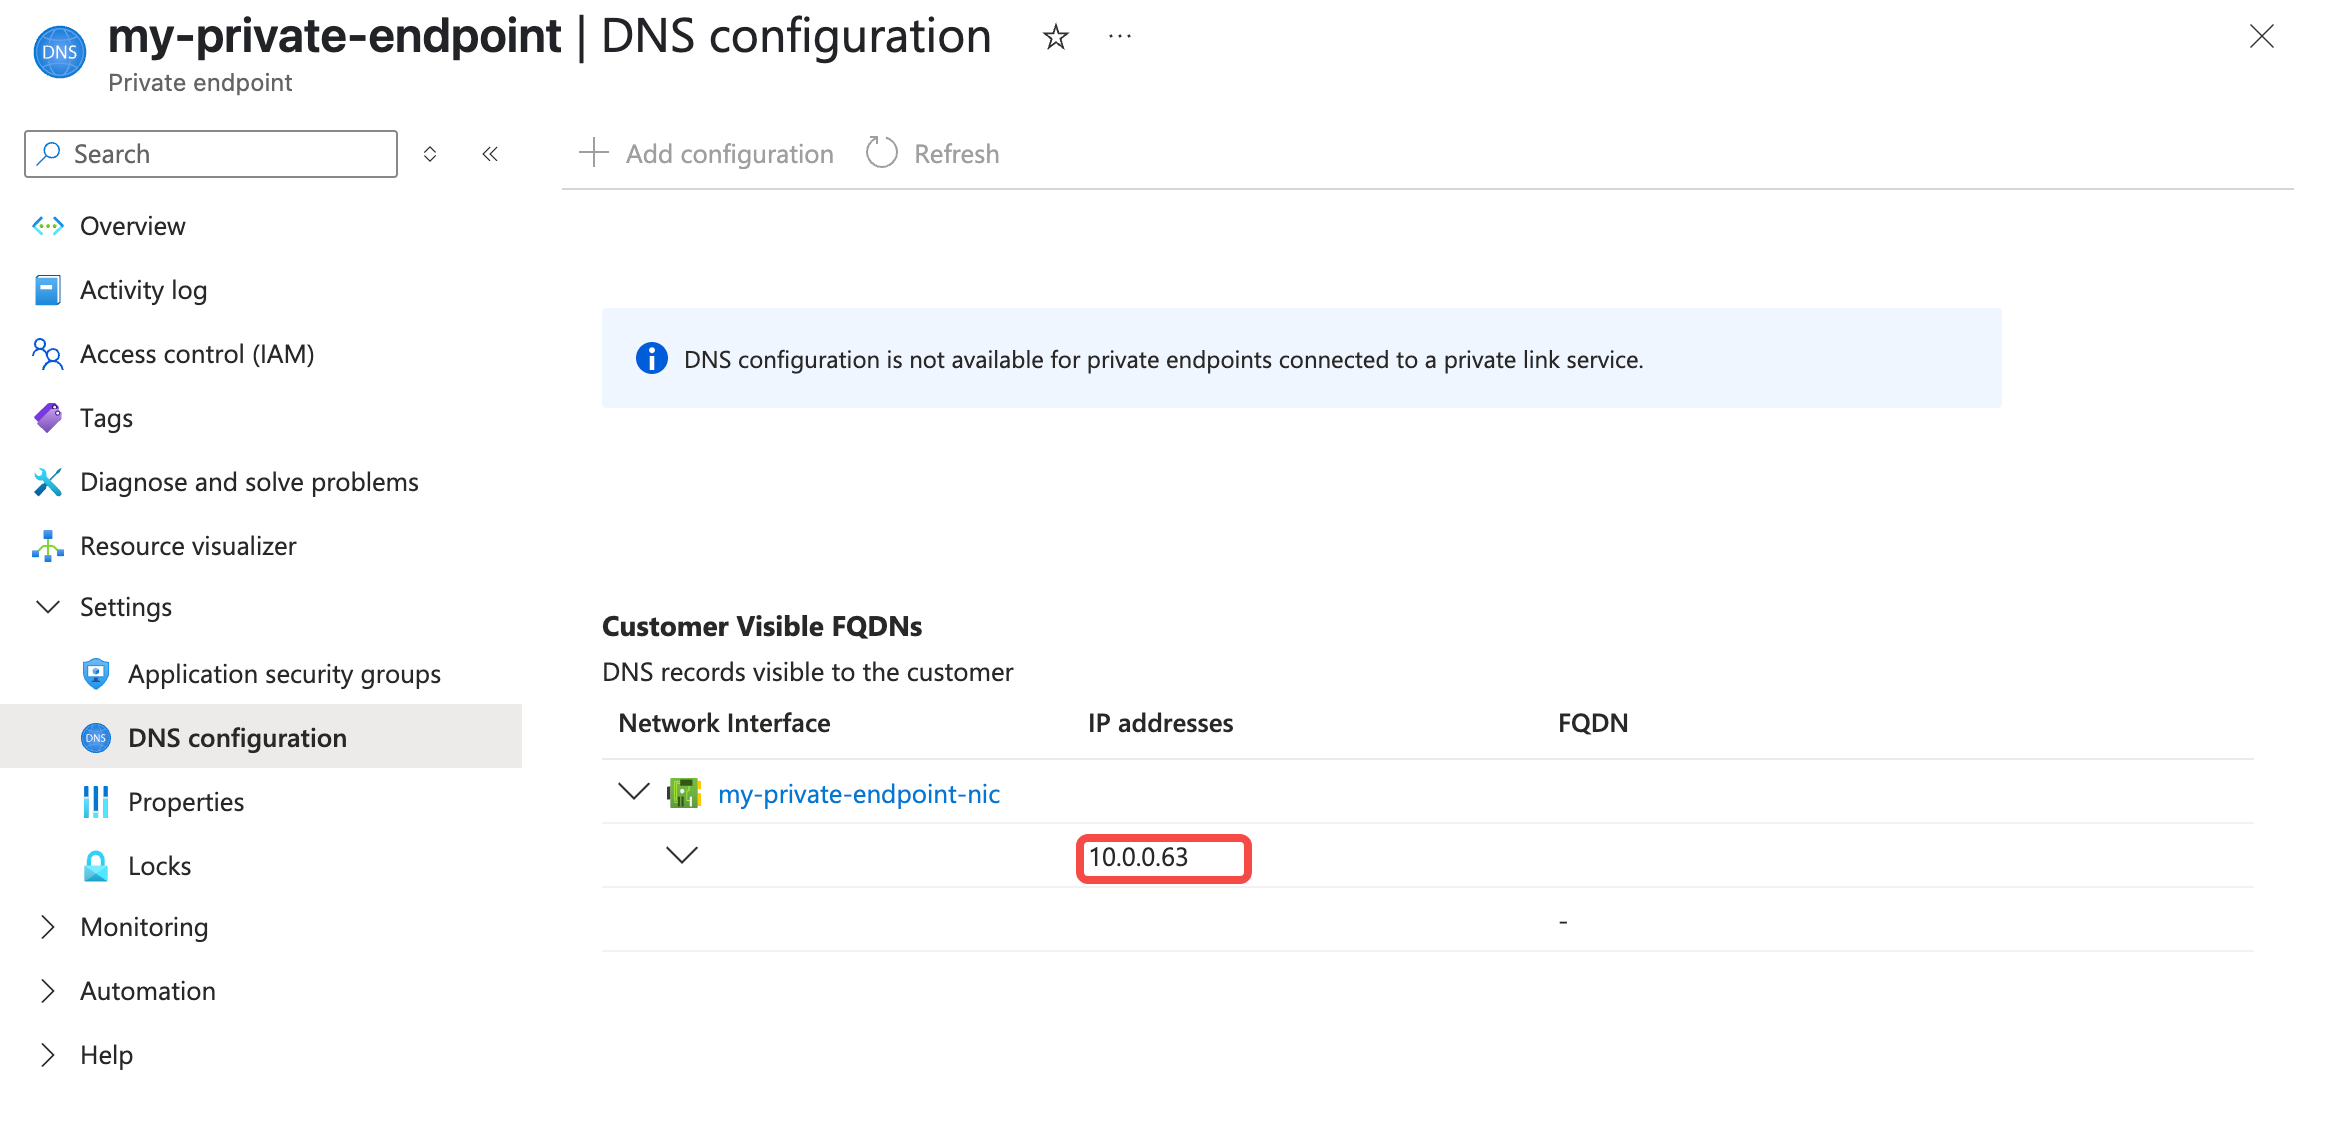Open the Tags menu item
Image resolution: width=2330 pixels, height=1122 pixels.
pyautogui.click(x=107, y=418)
